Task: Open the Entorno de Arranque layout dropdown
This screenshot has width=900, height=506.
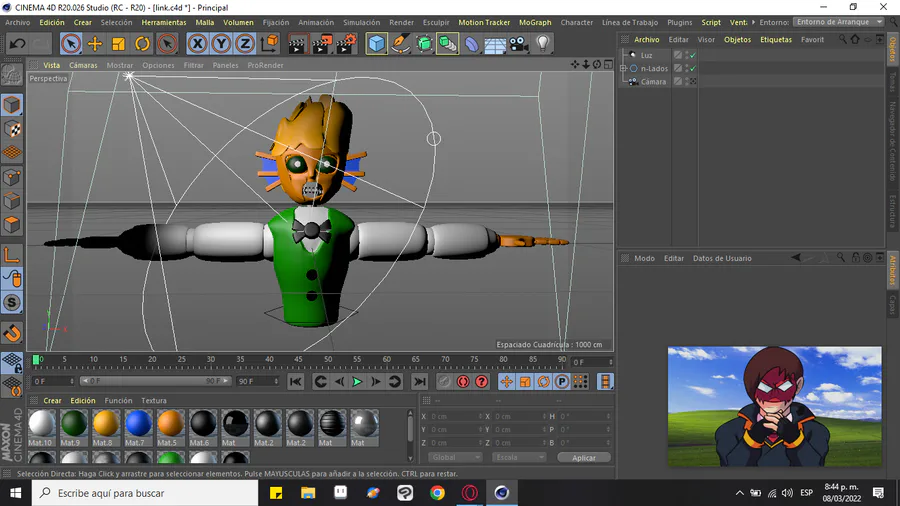Action: coord(839,22)
